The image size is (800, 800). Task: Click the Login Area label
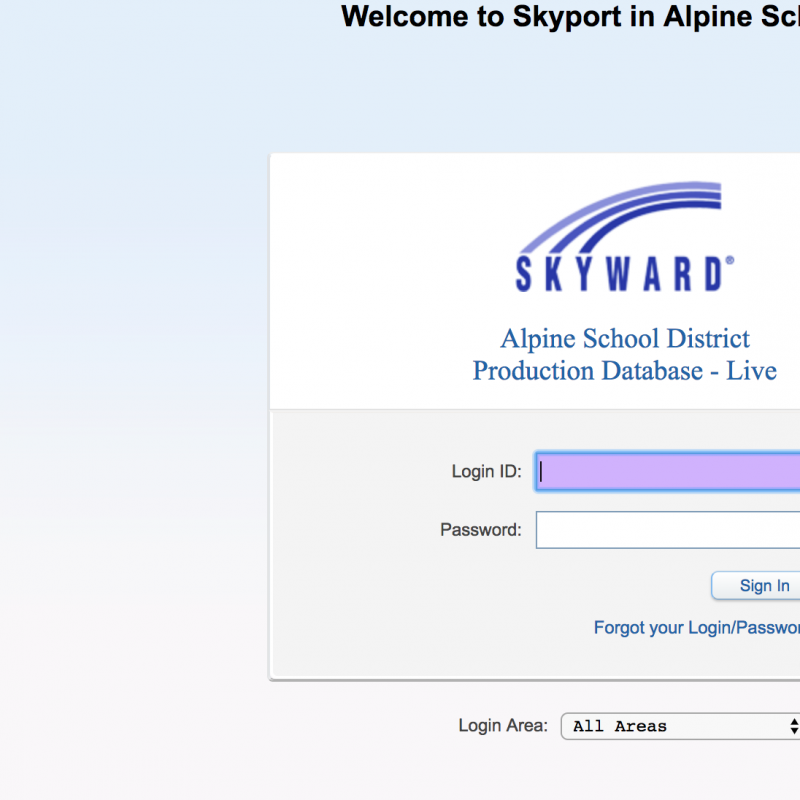(503, 725)
